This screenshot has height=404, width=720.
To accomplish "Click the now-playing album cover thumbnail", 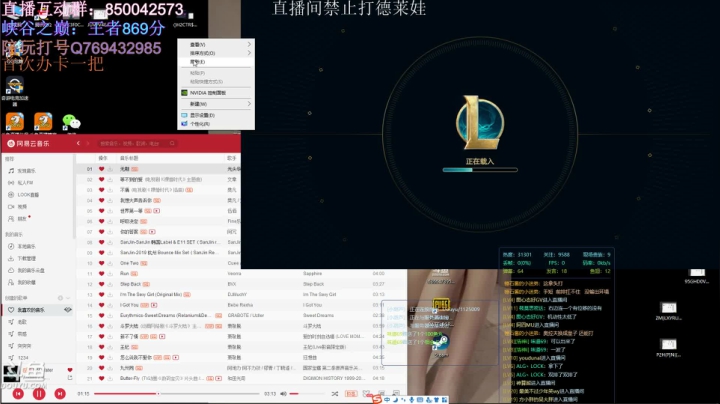I will click(11, 373).
